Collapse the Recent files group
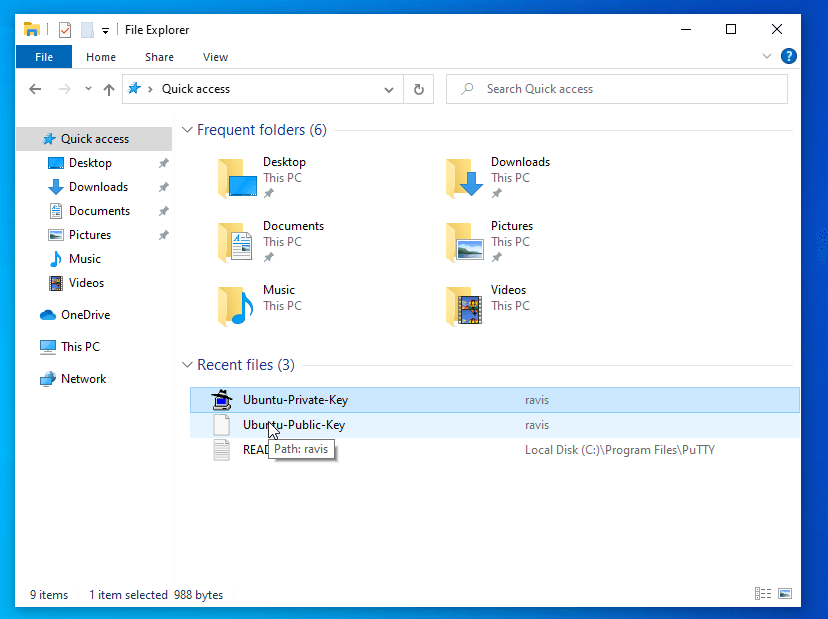The image size is (828, 619). click(x=187, y=364)
